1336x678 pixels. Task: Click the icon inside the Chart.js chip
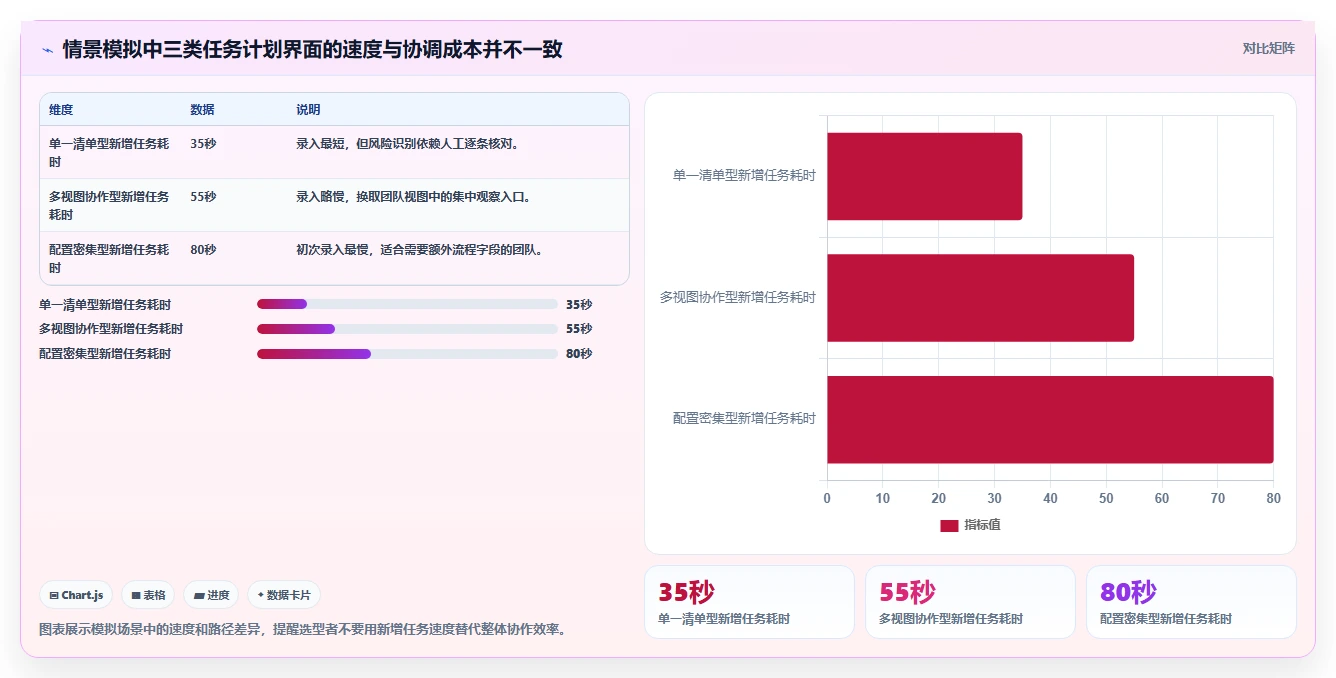54,595
